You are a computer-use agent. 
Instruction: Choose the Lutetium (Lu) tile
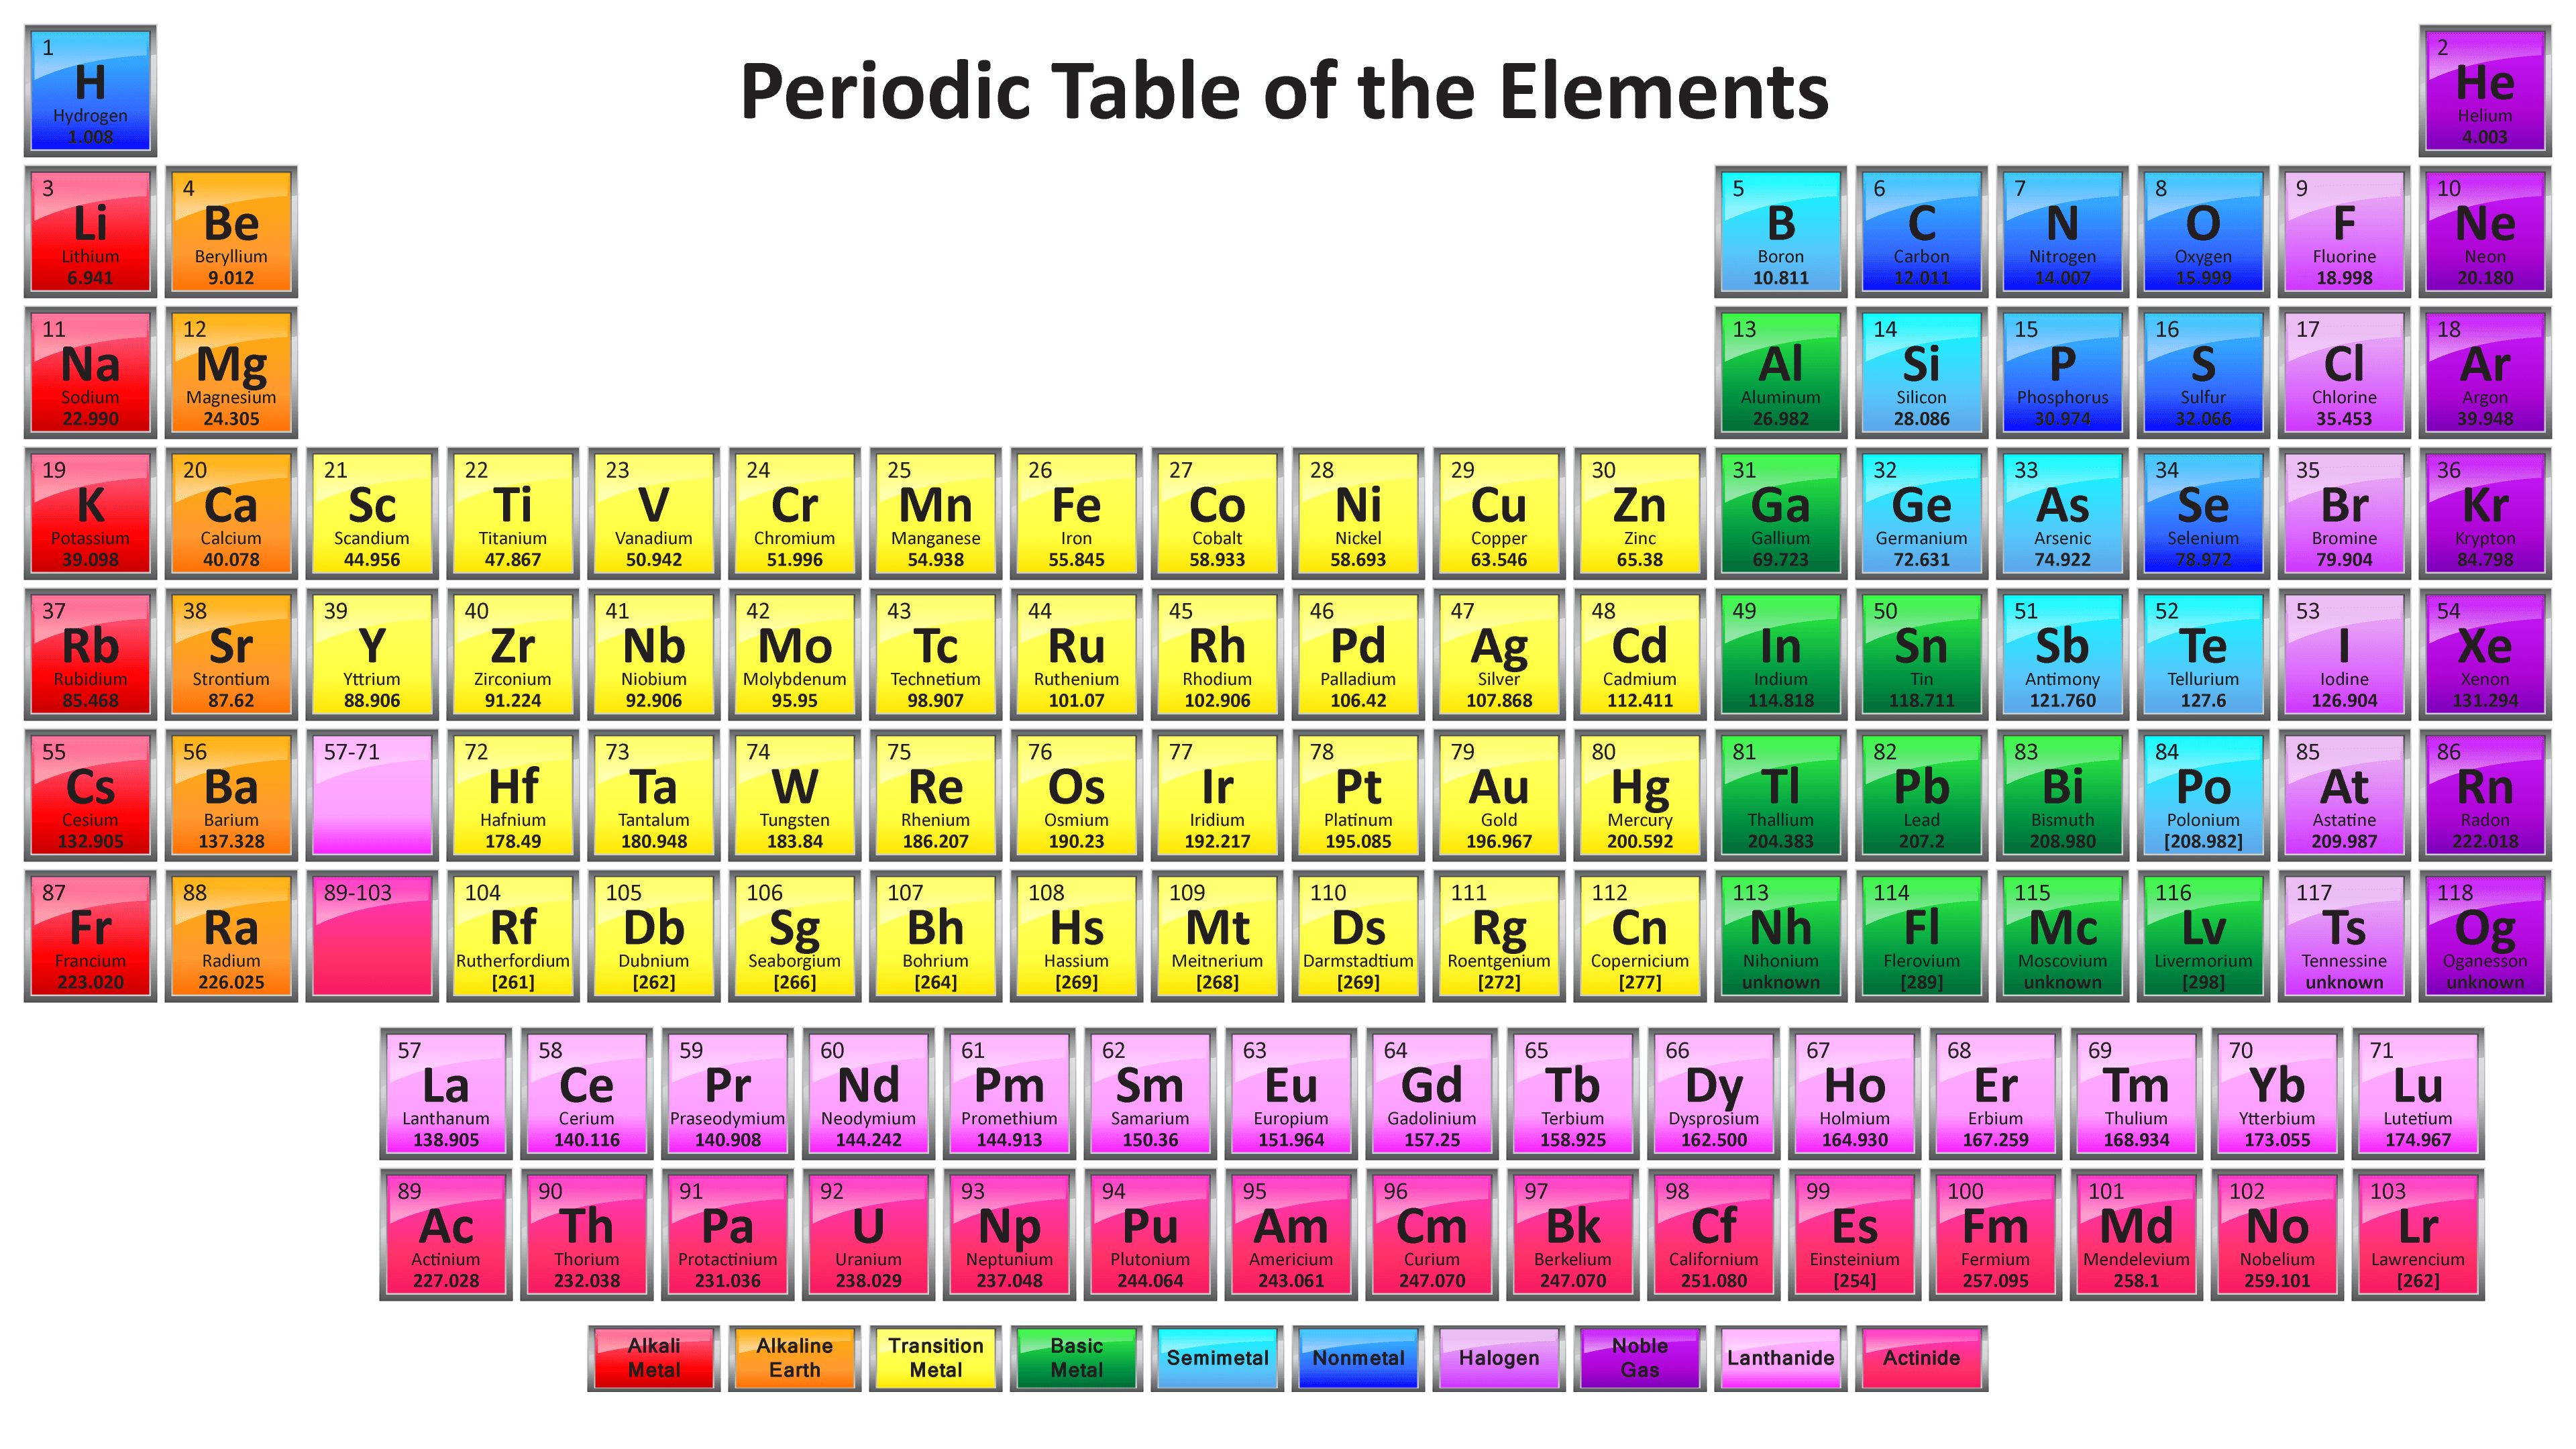point(2418,1094)
